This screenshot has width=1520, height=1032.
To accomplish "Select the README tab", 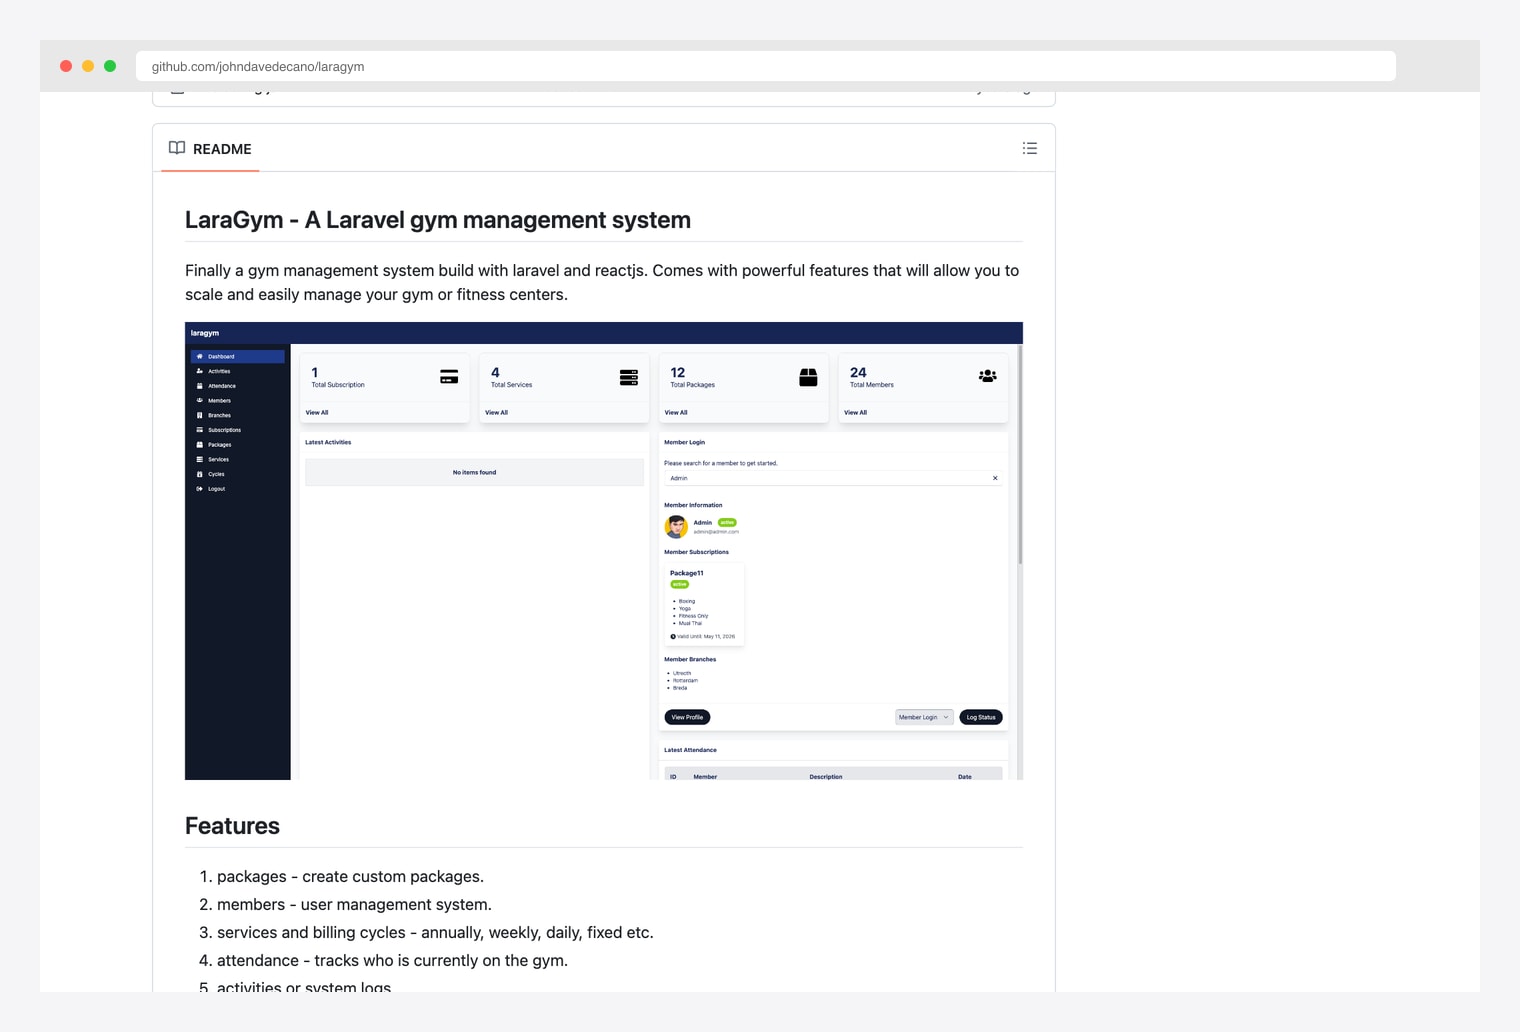I will 210,149.
